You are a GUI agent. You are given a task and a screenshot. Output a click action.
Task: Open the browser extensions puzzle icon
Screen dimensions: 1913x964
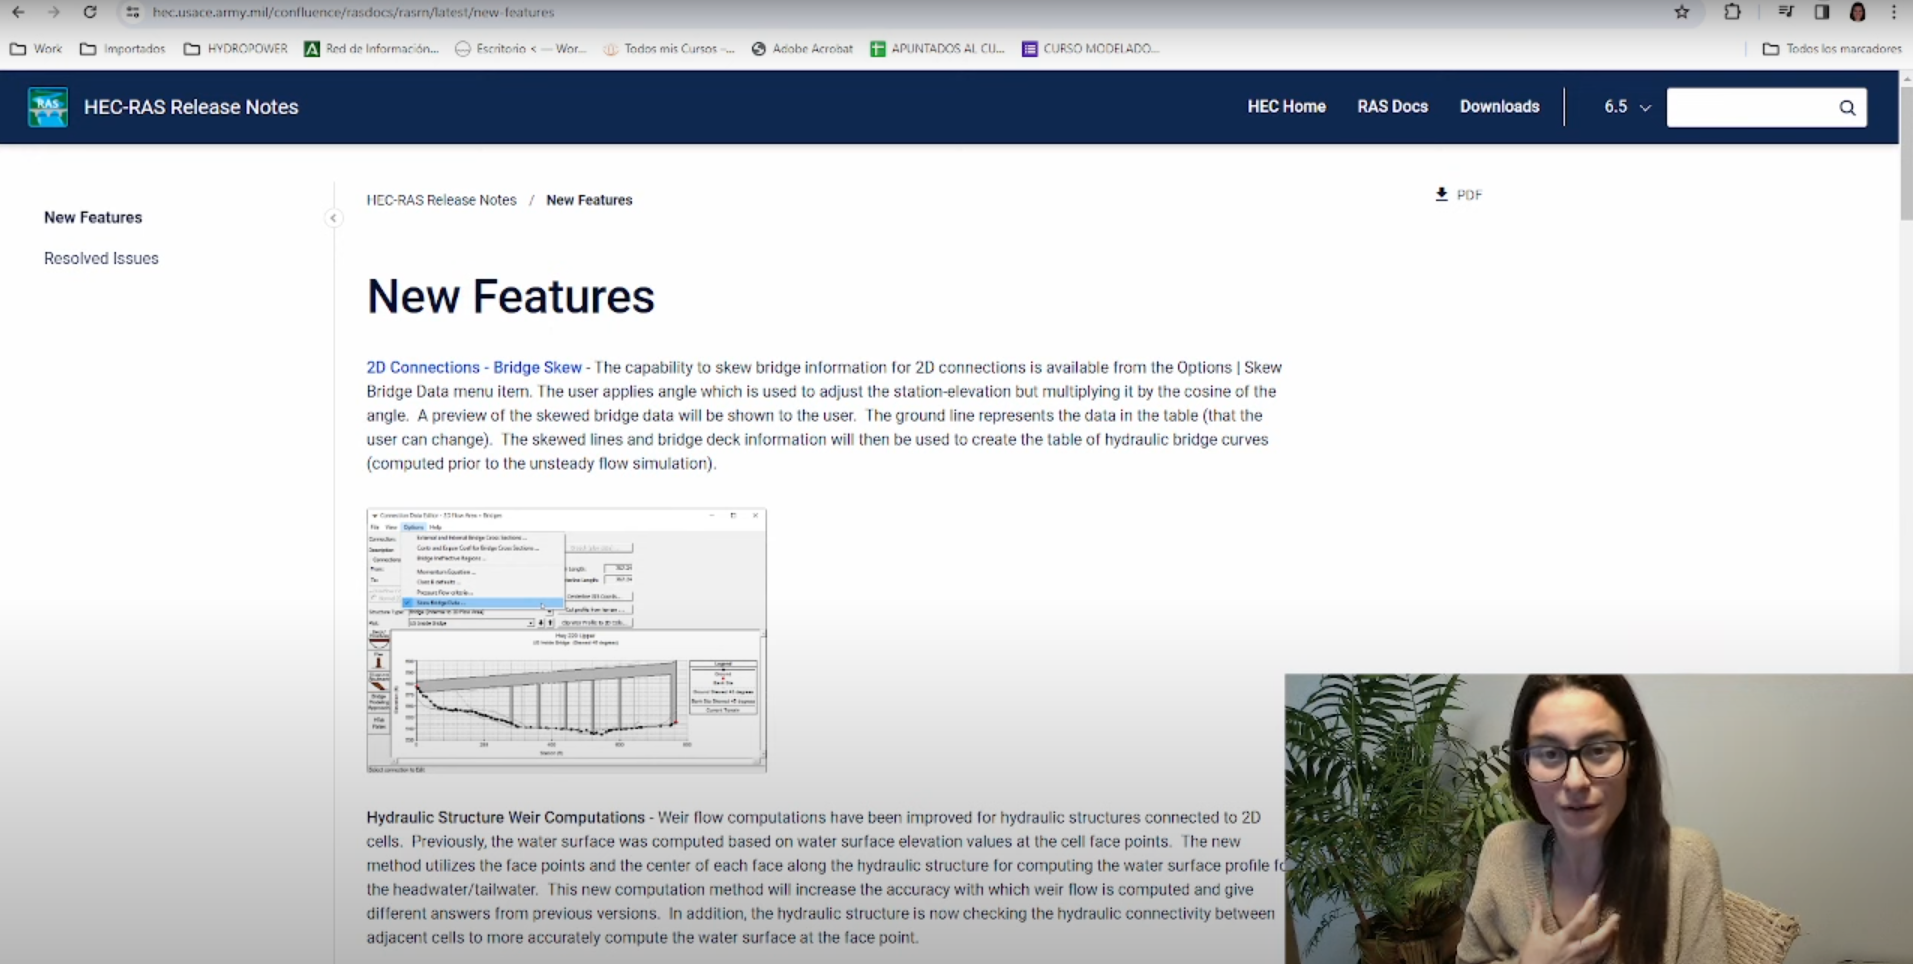pyautogui.click(x=1733, y=12)
